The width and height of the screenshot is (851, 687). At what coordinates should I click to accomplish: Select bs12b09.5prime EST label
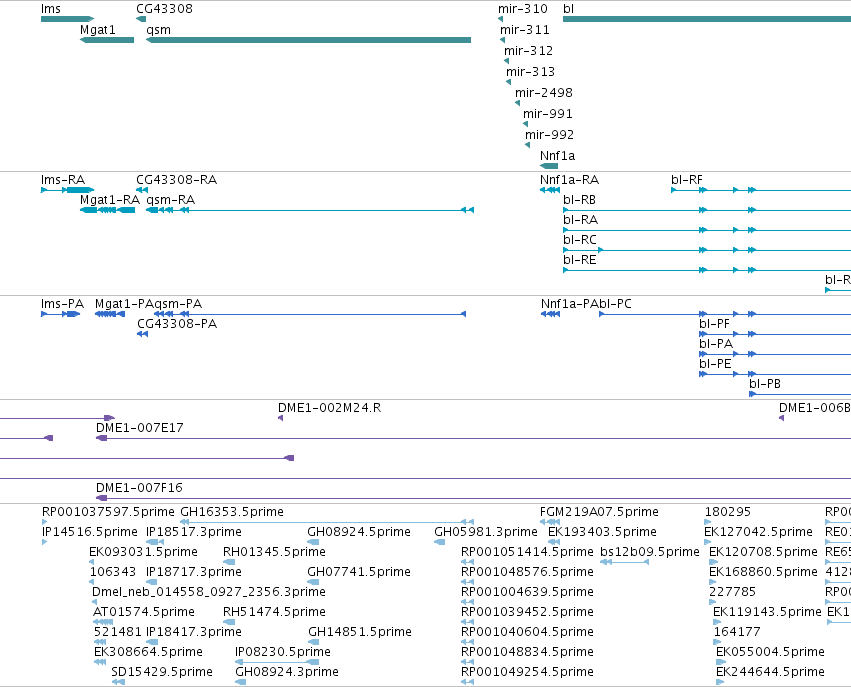(x=650, y=552)
